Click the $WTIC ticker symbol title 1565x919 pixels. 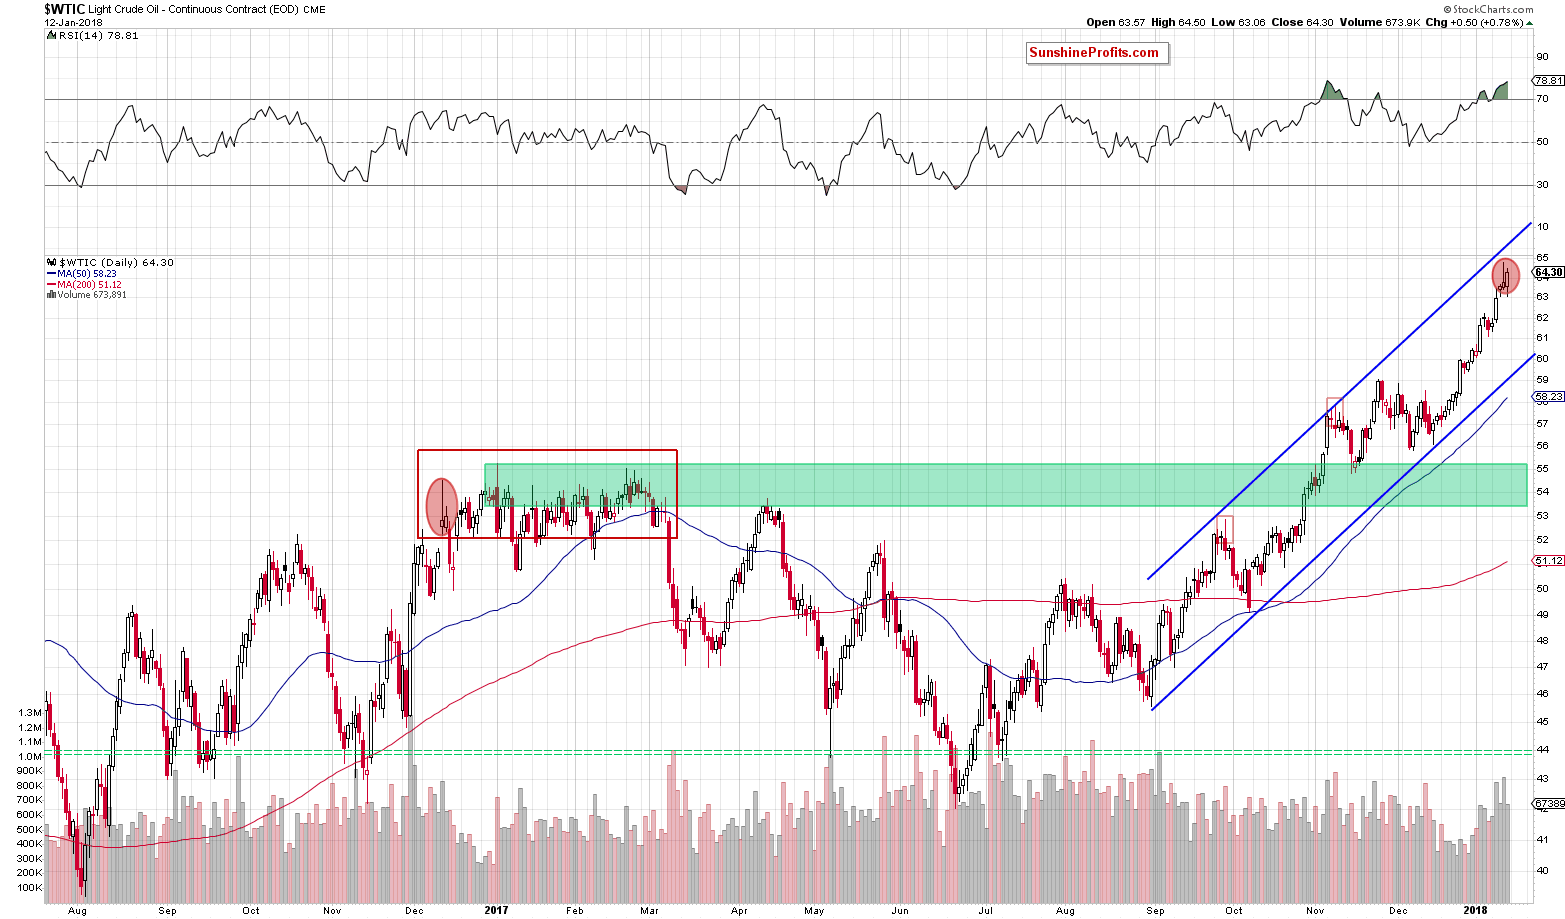65,8
